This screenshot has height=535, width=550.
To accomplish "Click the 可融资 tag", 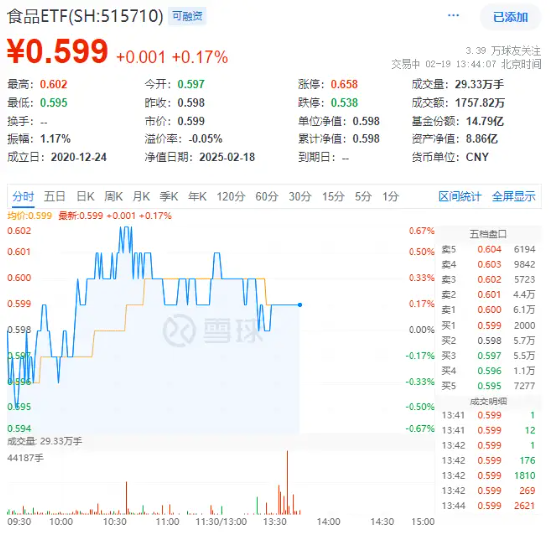I will click(187, 16).
